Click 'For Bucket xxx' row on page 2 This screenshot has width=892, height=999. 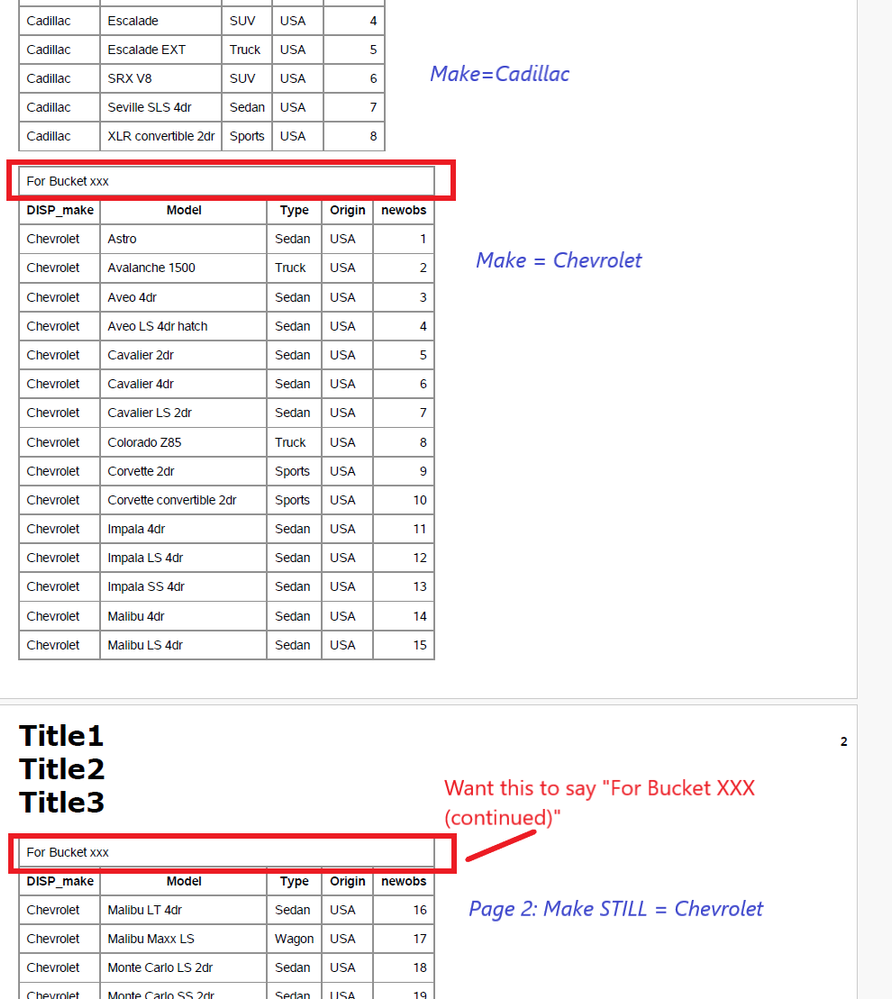[227, 852]
